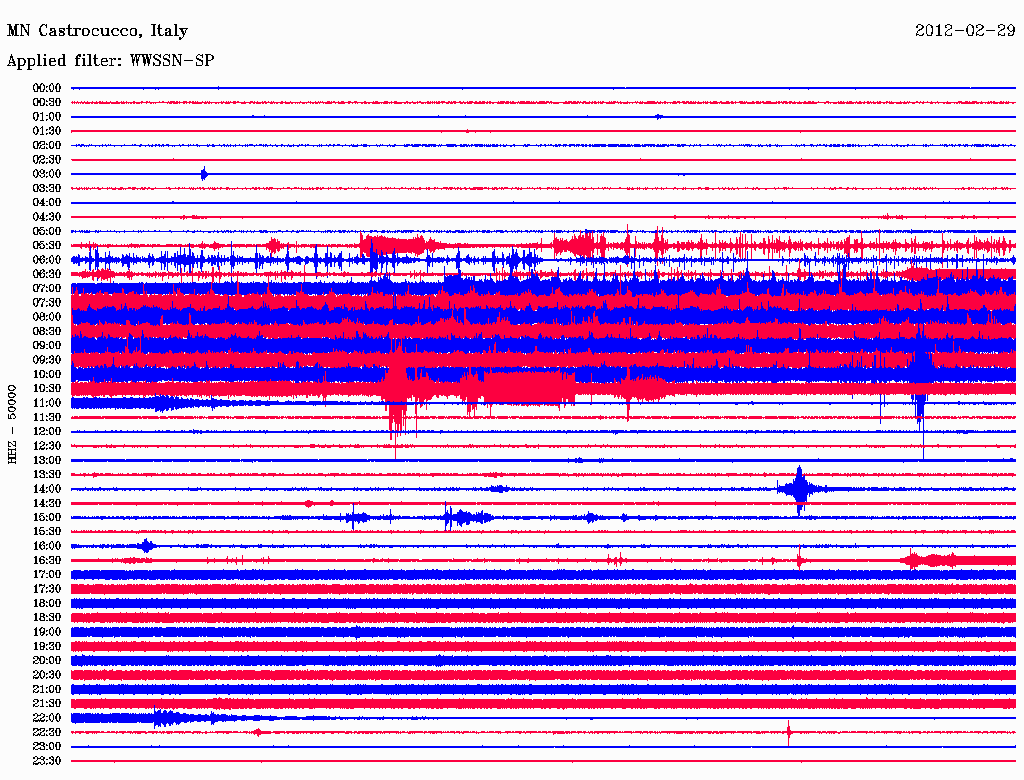Click the 03:30 time label

[x=47, y=188]
